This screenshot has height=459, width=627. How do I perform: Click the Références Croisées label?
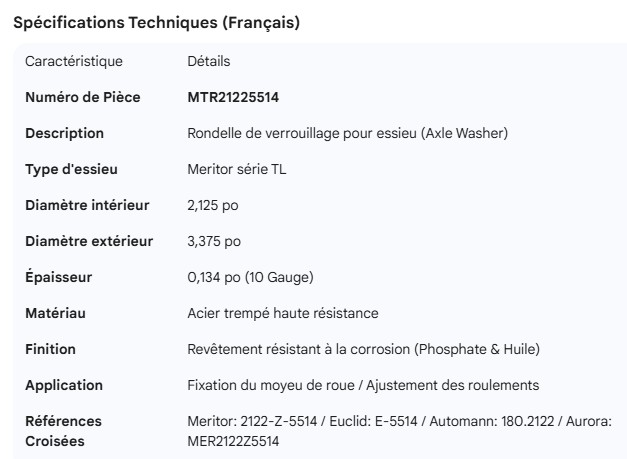pyautogui.click(x=63, y=431)
